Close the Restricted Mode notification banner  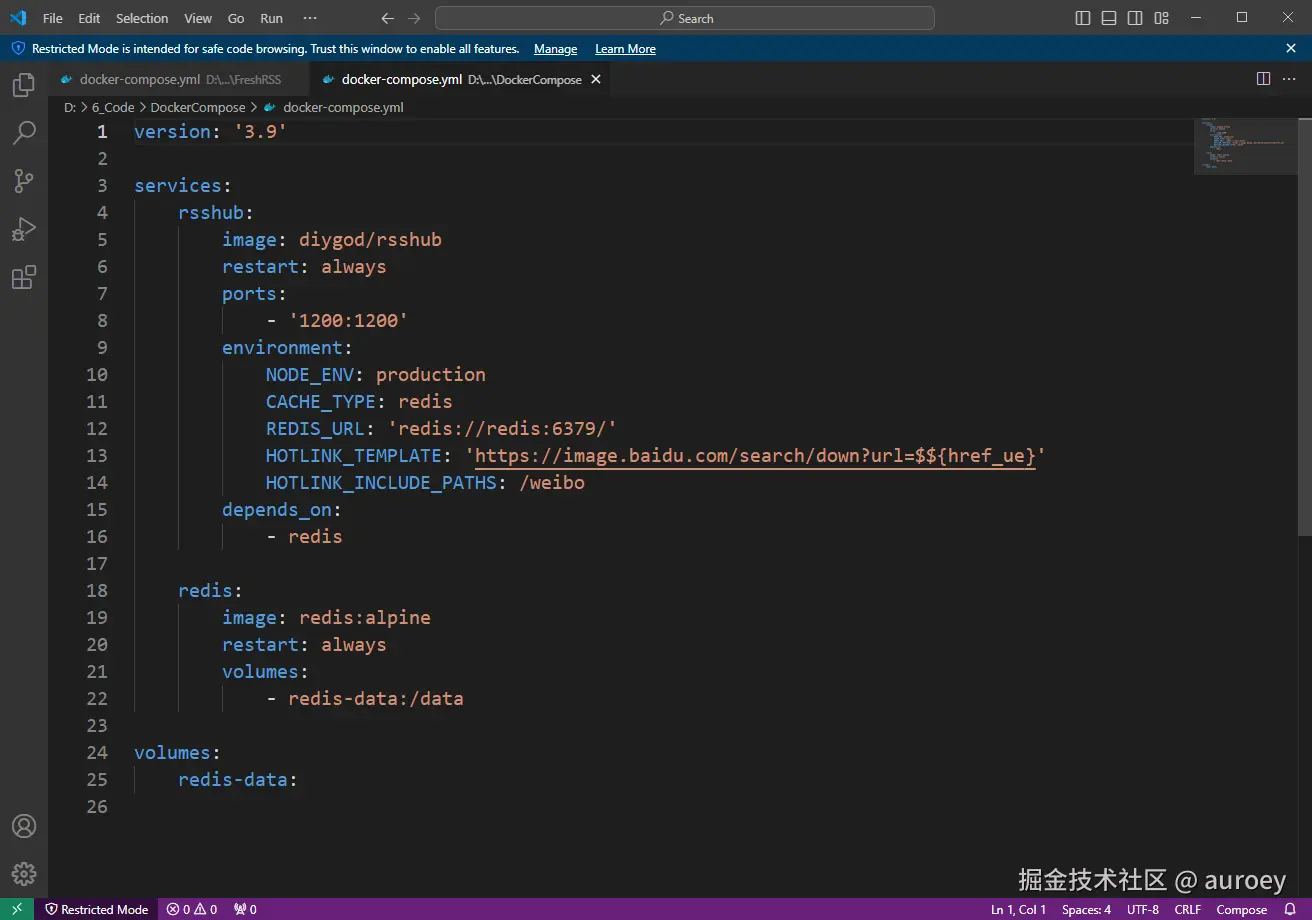click(x=1291, y=48)
